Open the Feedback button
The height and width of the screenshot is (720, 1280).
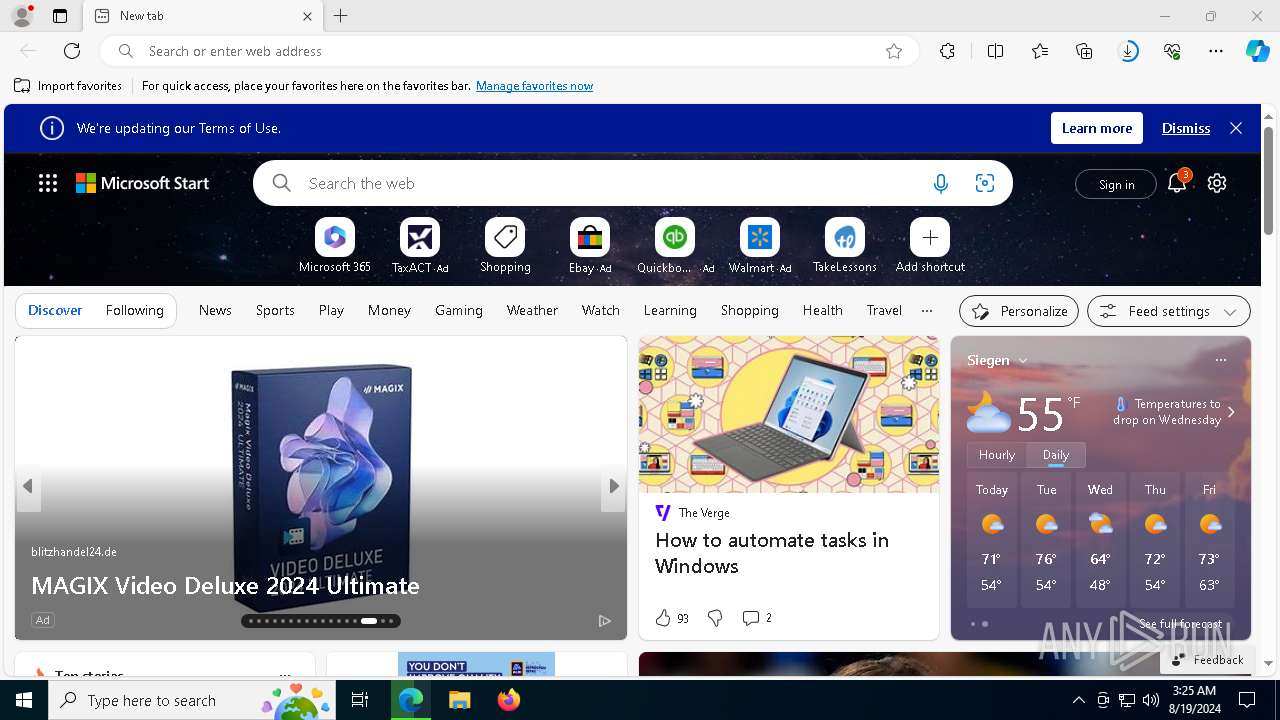[1207, 660]
